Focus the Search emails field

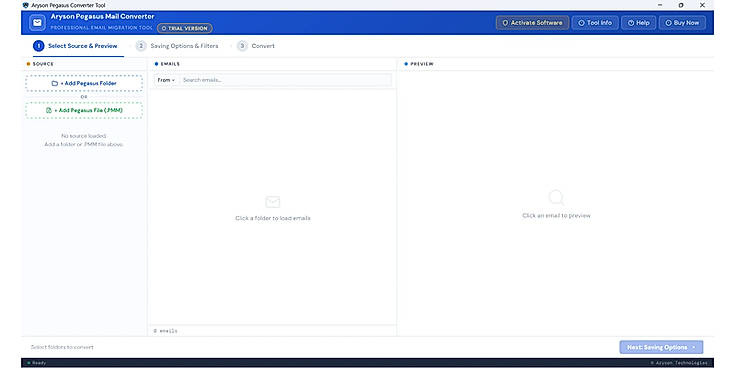(285, 80)
